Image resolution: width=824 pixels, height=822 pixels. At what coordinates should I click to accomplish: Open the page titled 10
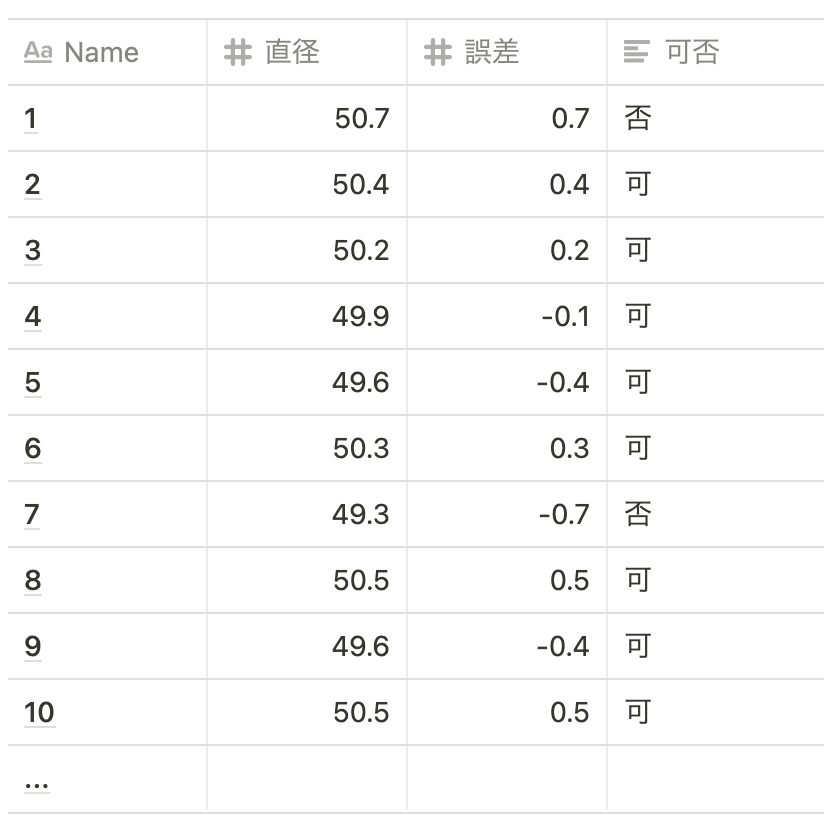pyautogui.click(x=39, y=712)
